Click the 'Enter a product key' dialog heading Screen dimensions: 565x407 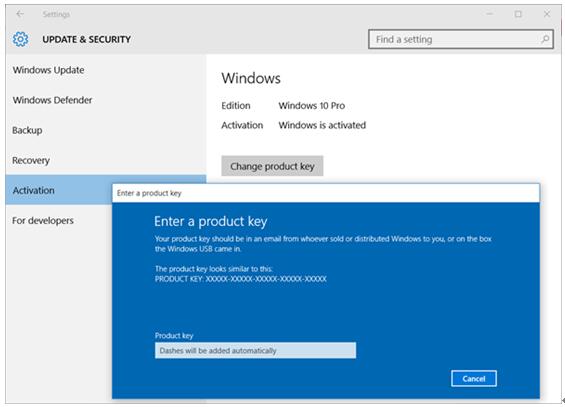210,221
